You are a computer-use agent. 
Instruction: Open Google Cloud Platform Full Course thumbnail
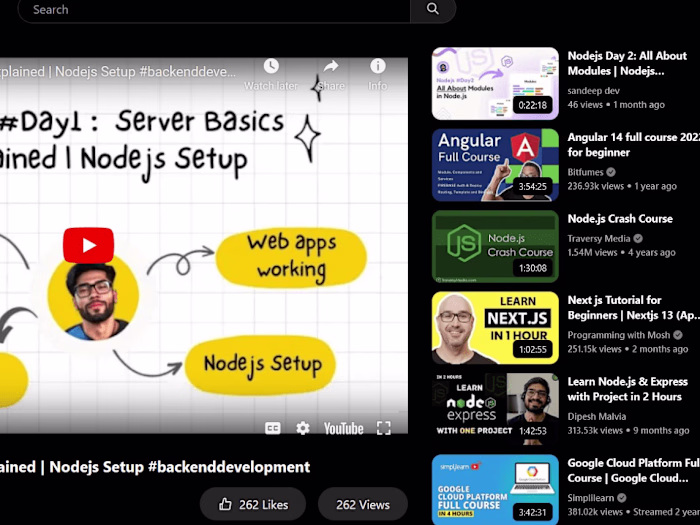coord(495,490)
